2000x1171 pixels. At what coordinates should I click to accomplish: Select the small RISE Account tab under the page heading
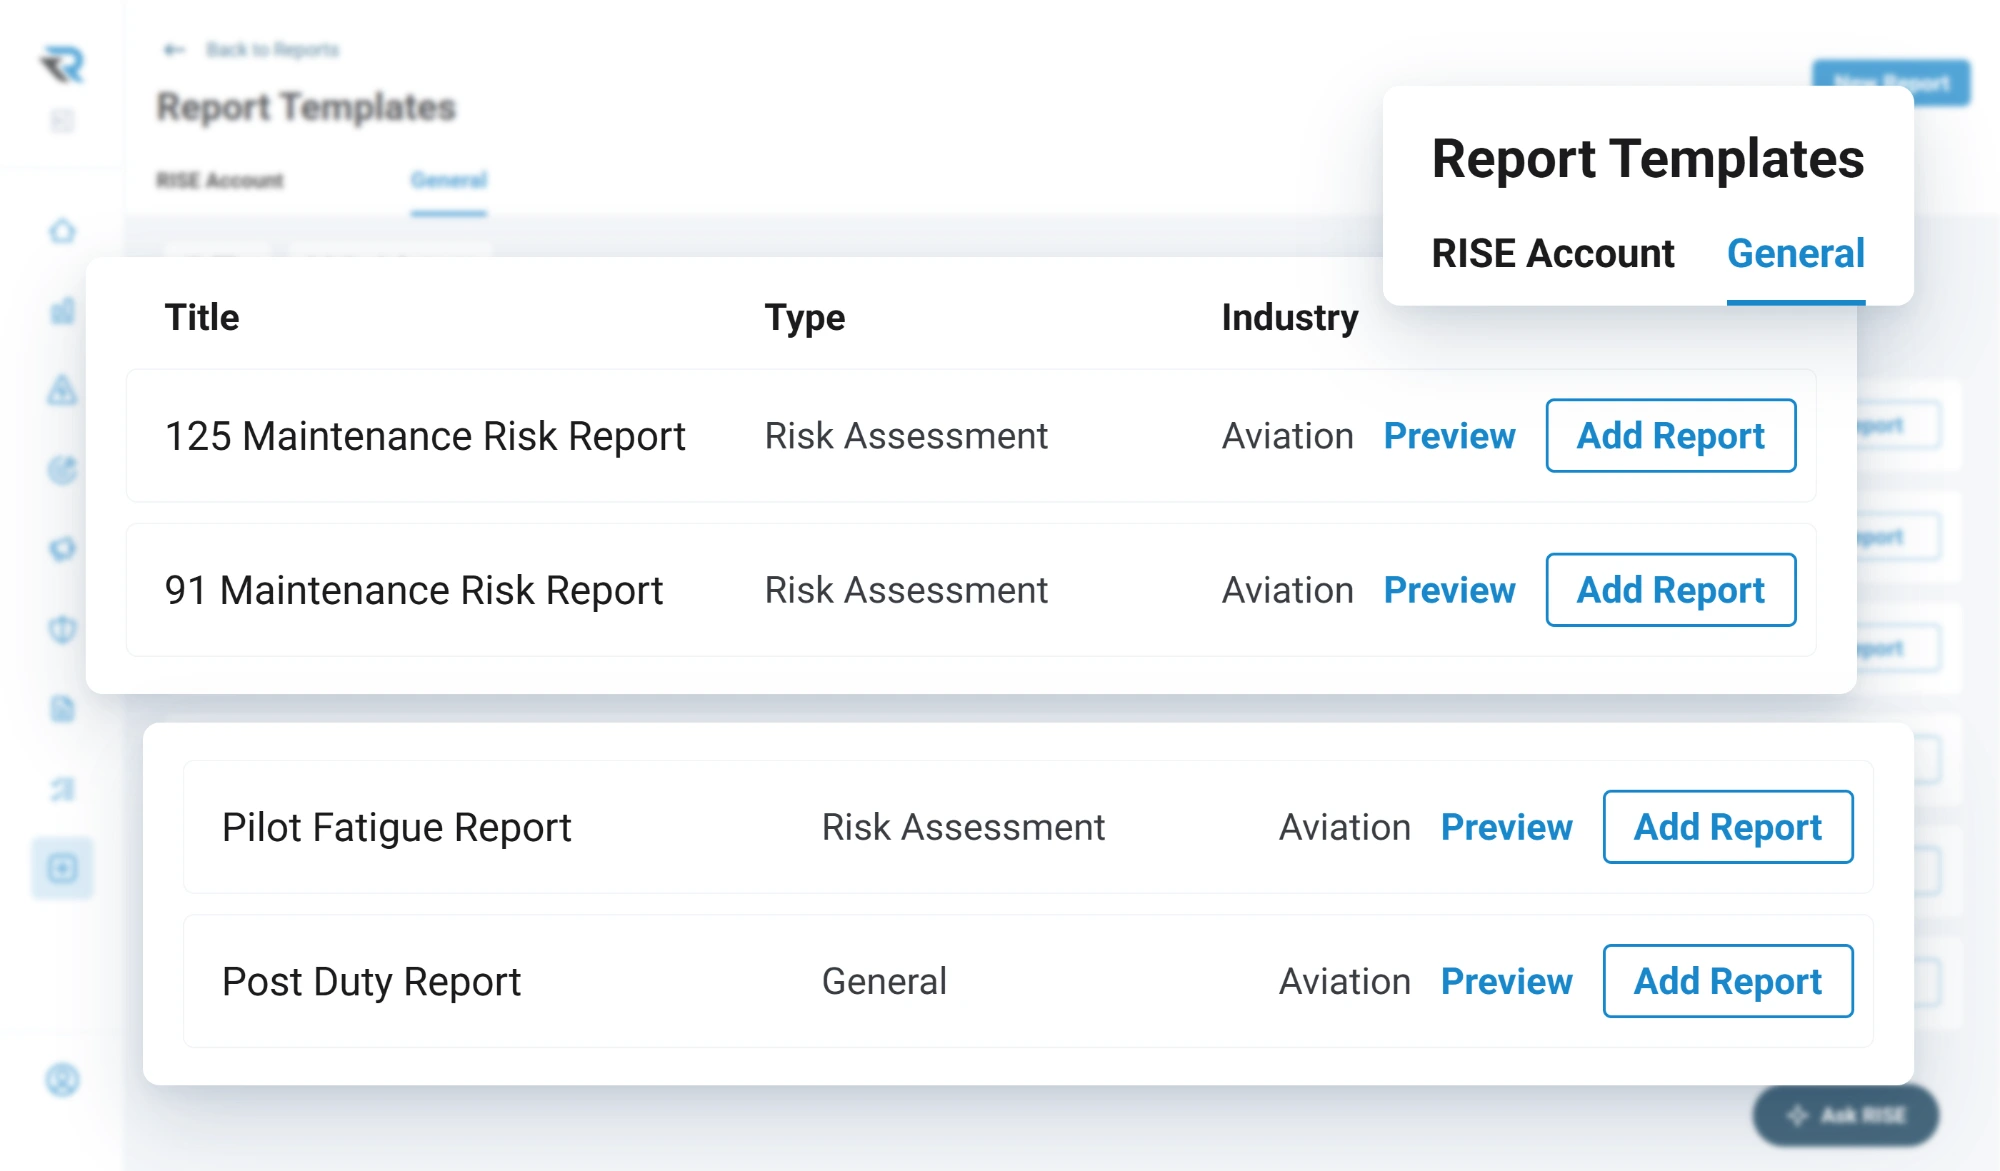click(x=220, y=181)
